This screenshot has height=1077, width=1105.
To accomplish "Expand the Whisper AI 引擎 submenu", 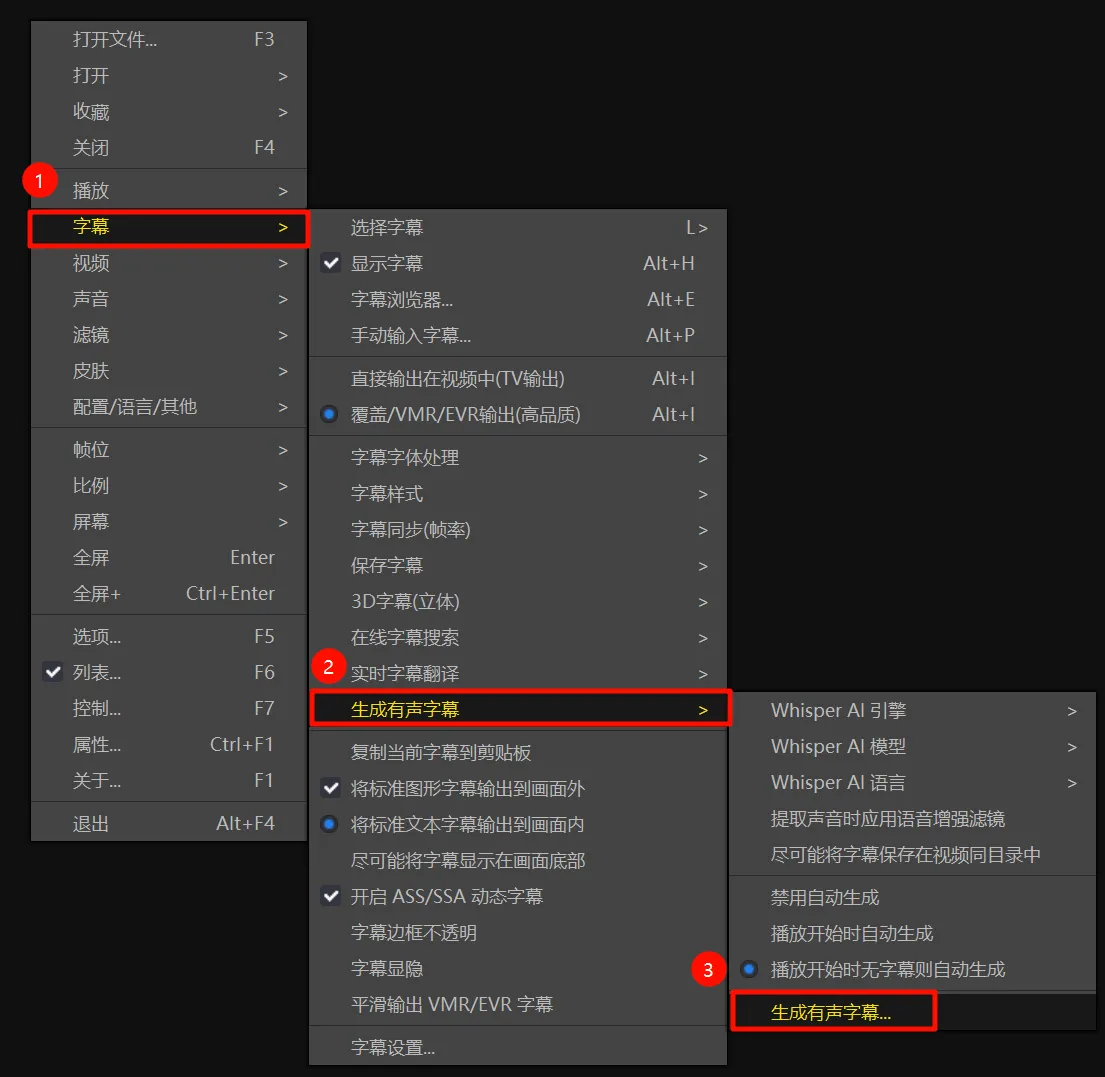I will pos(838,710).
